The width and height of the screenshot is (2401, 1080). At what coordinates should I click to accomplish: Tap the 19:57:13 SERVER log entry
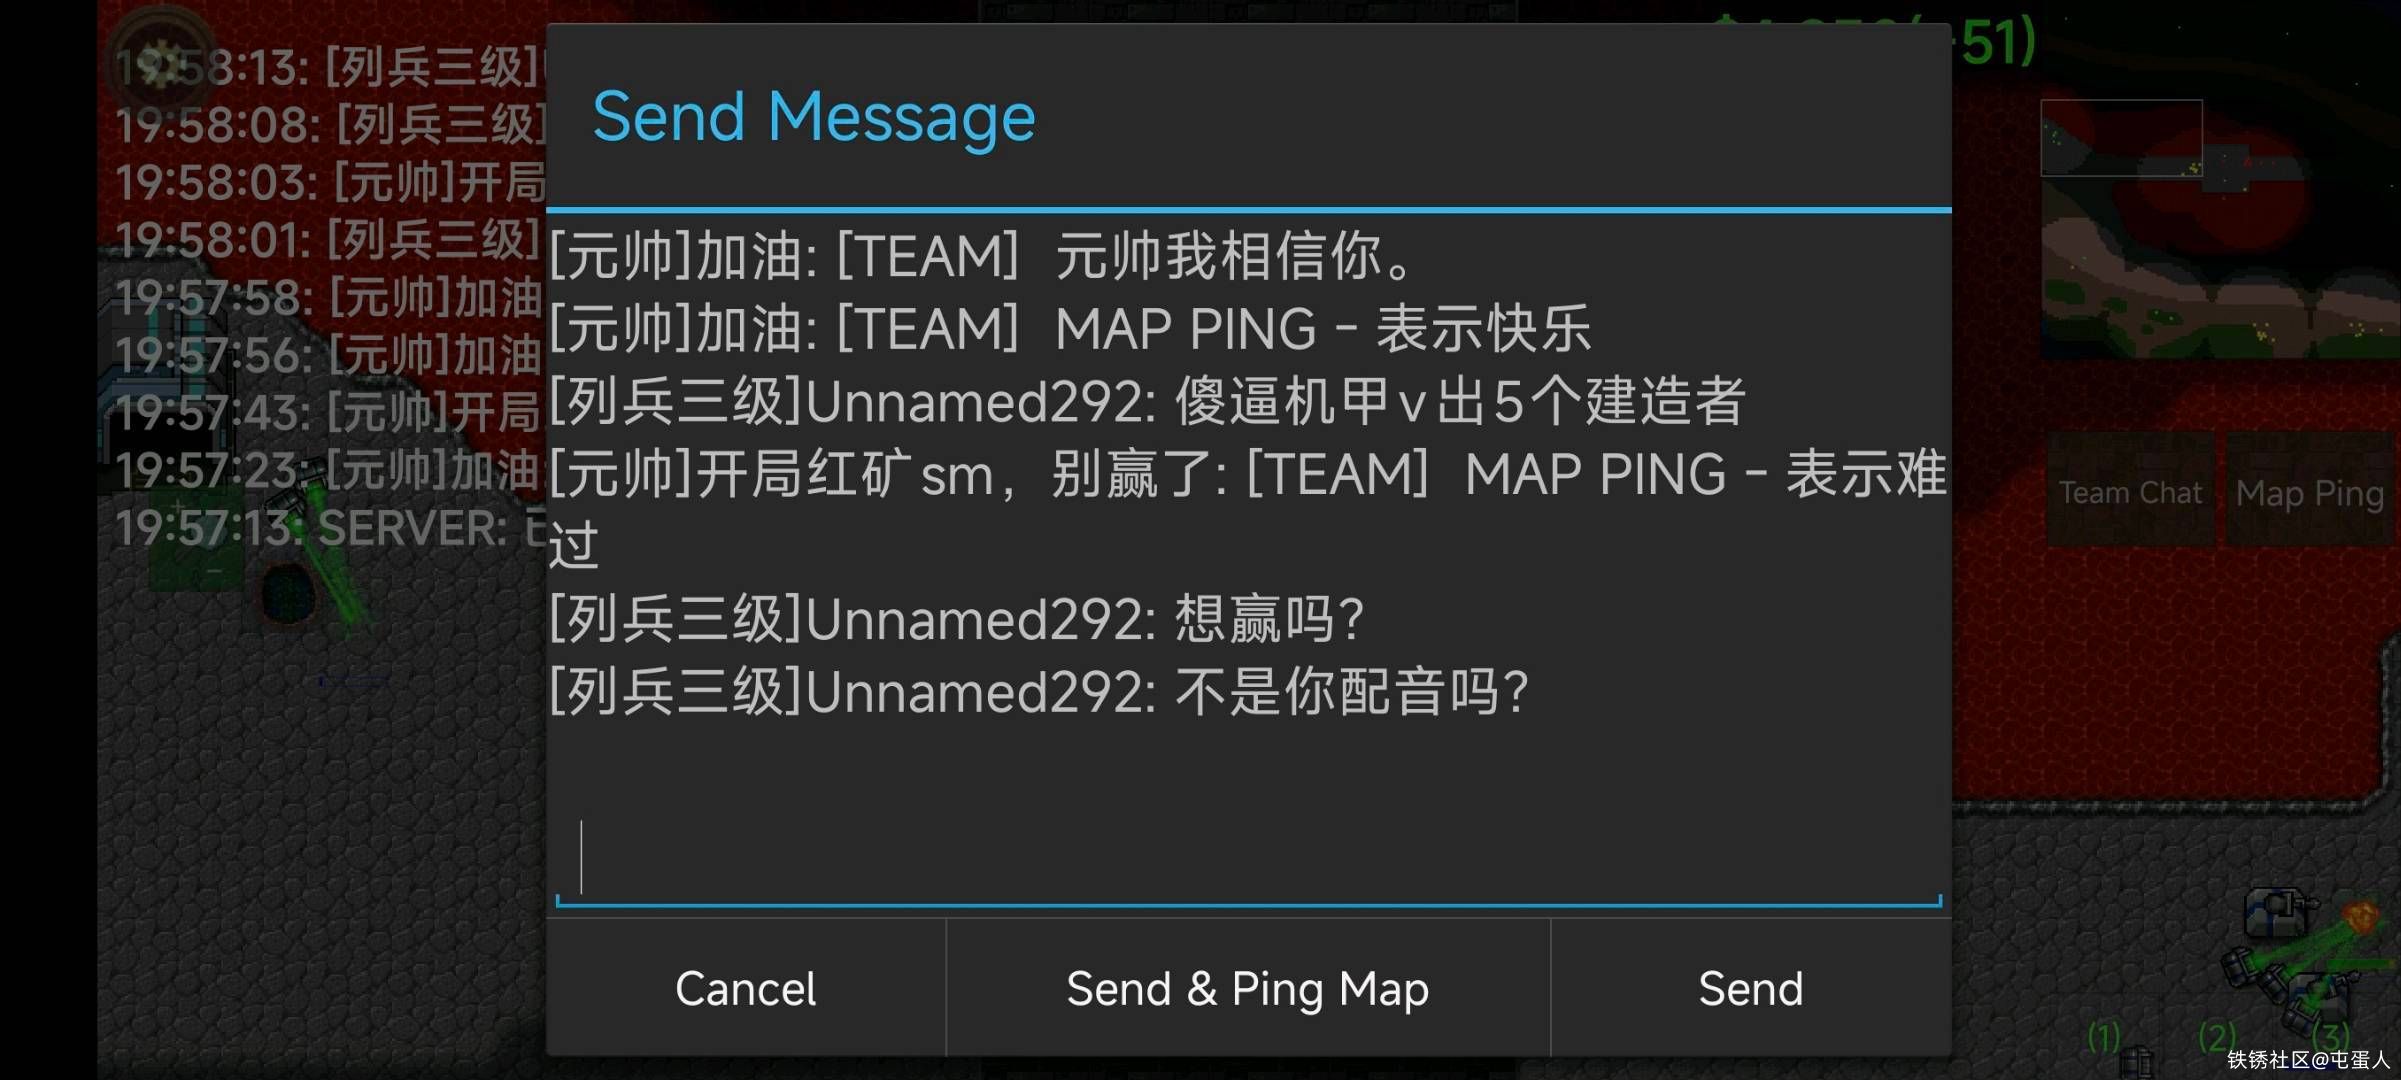tap(330, 528)
